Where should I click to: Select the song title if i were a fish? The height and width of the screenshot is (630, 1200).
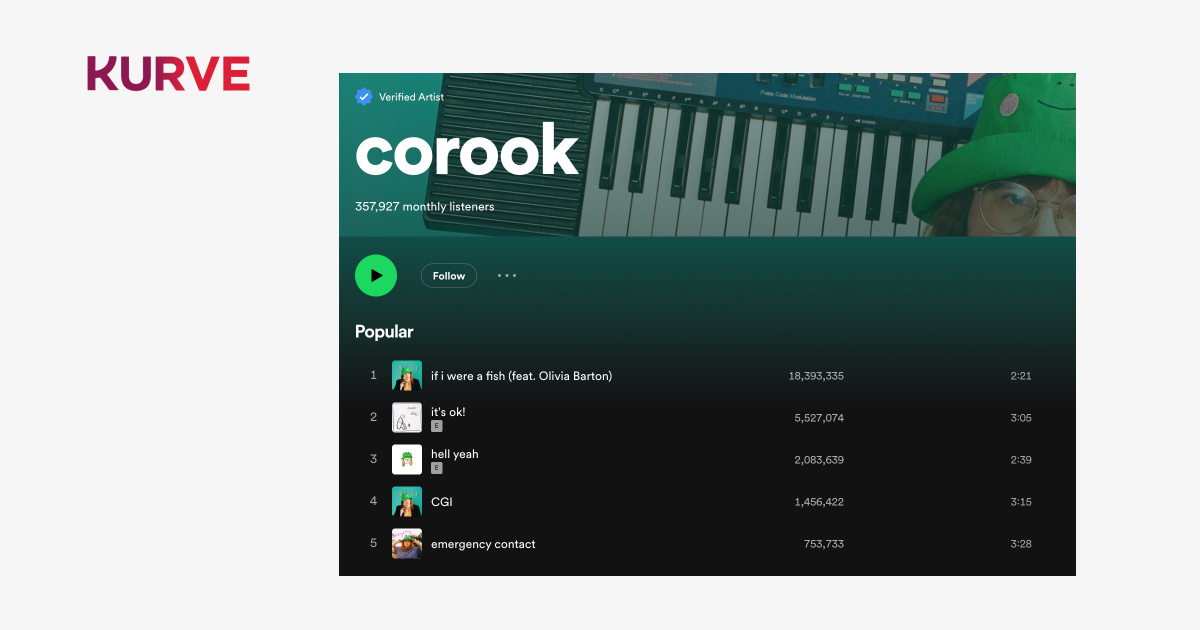521,375
